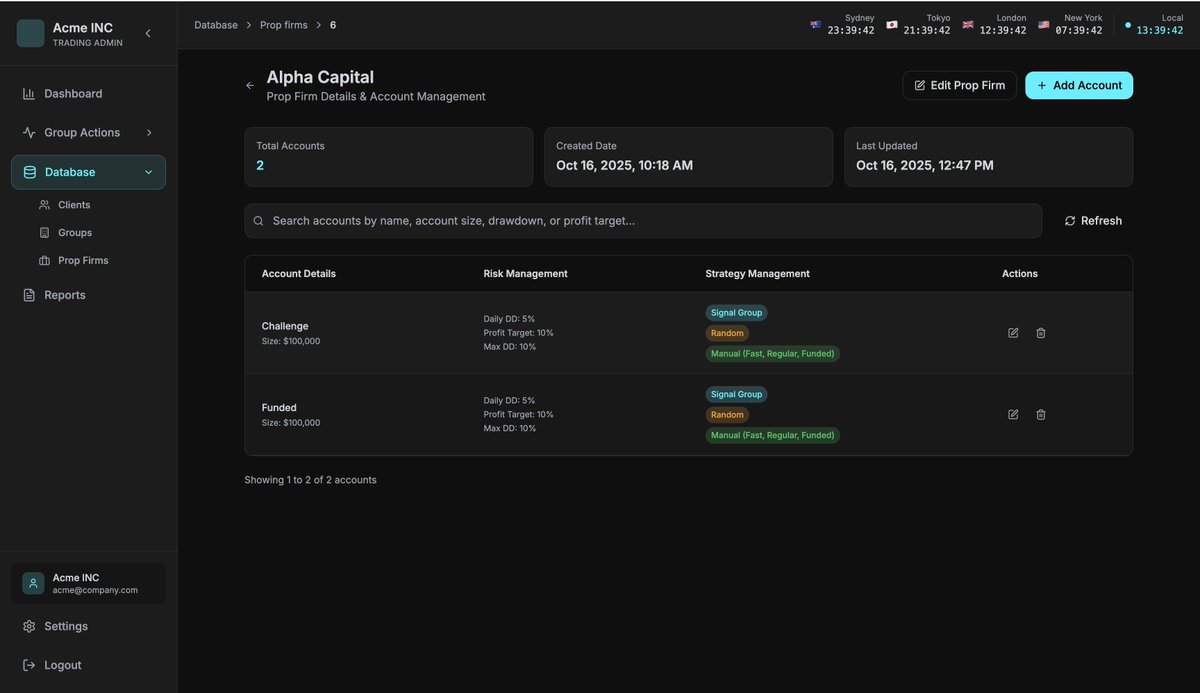Navigate to Prop firms breadcrumb link
The height and width of the screenshot is (693, 1200).
(284, 25)
